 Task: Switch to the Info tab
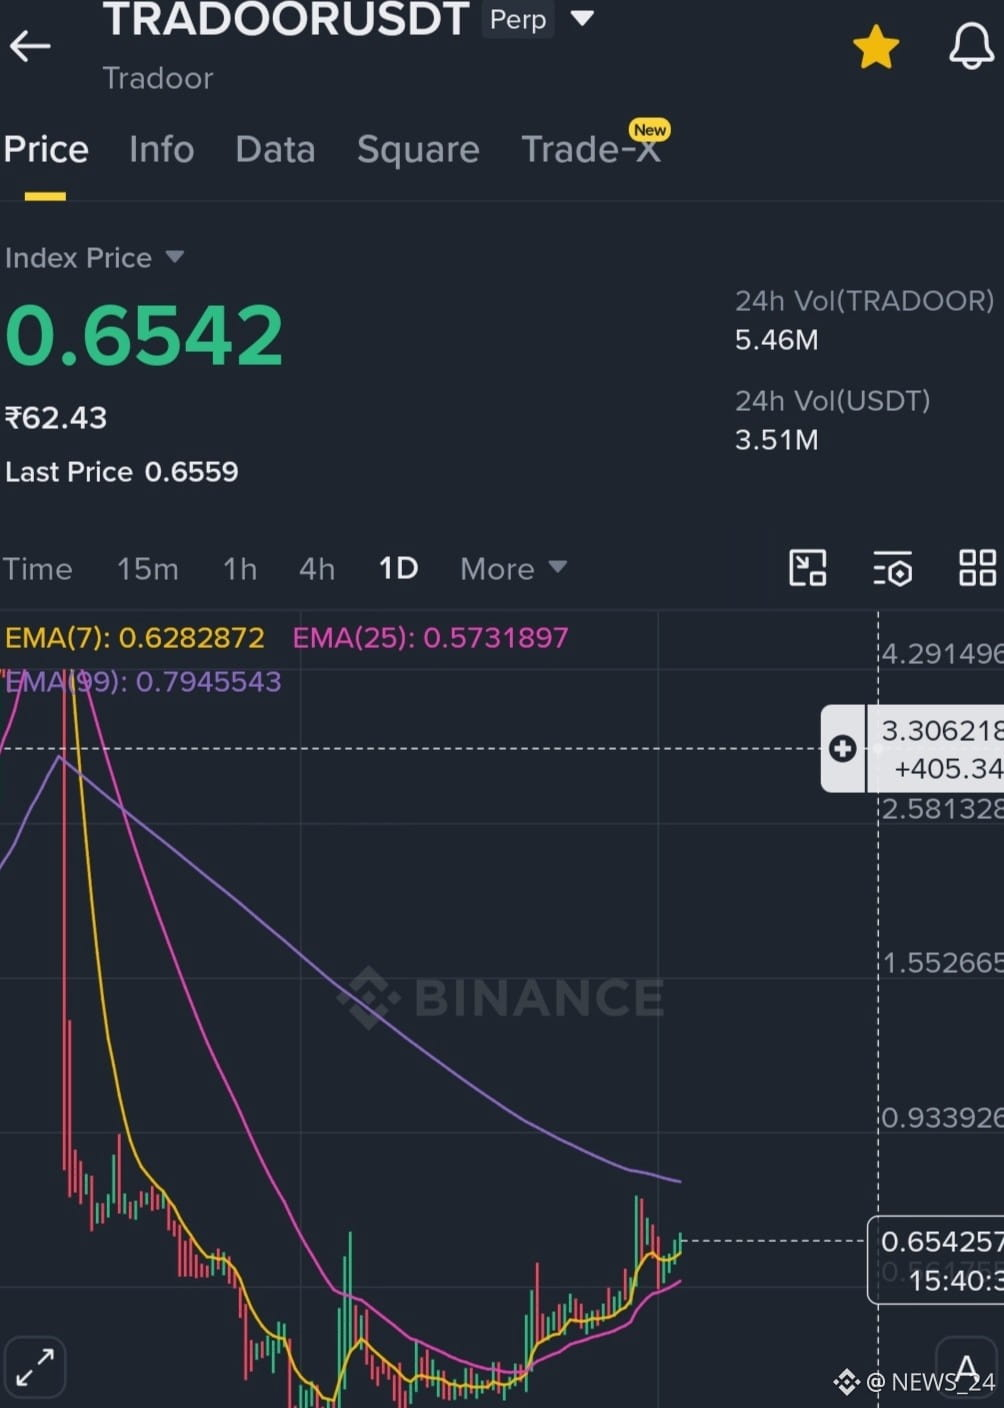pyautogui.click(x=162, y=149)
